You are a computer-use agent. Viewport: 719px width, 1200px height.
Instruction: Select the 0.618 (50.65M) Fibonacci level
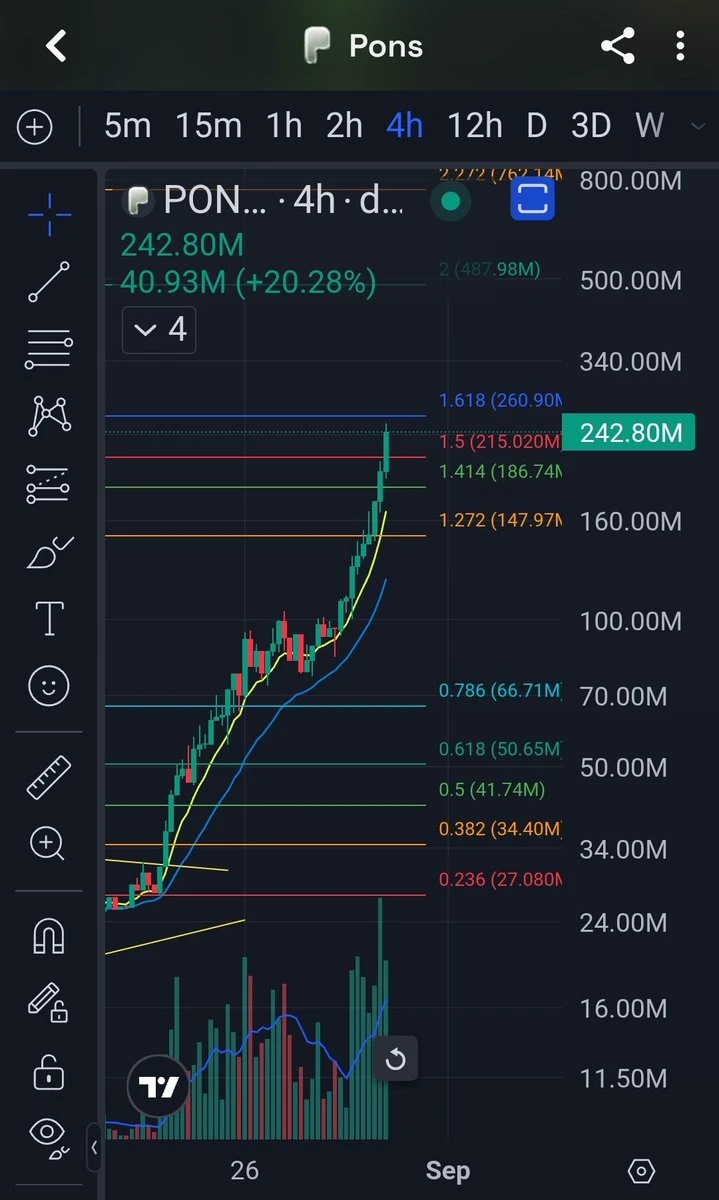[x=500, y=749]
